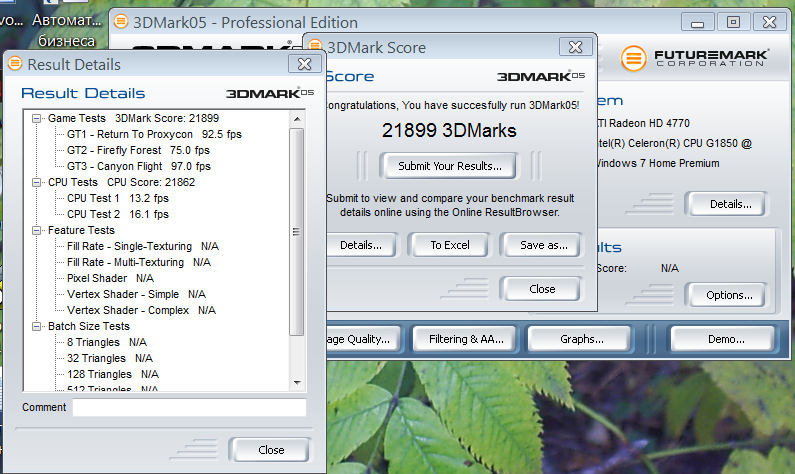Open Options in main 3DMark05 window

[729, 295]
